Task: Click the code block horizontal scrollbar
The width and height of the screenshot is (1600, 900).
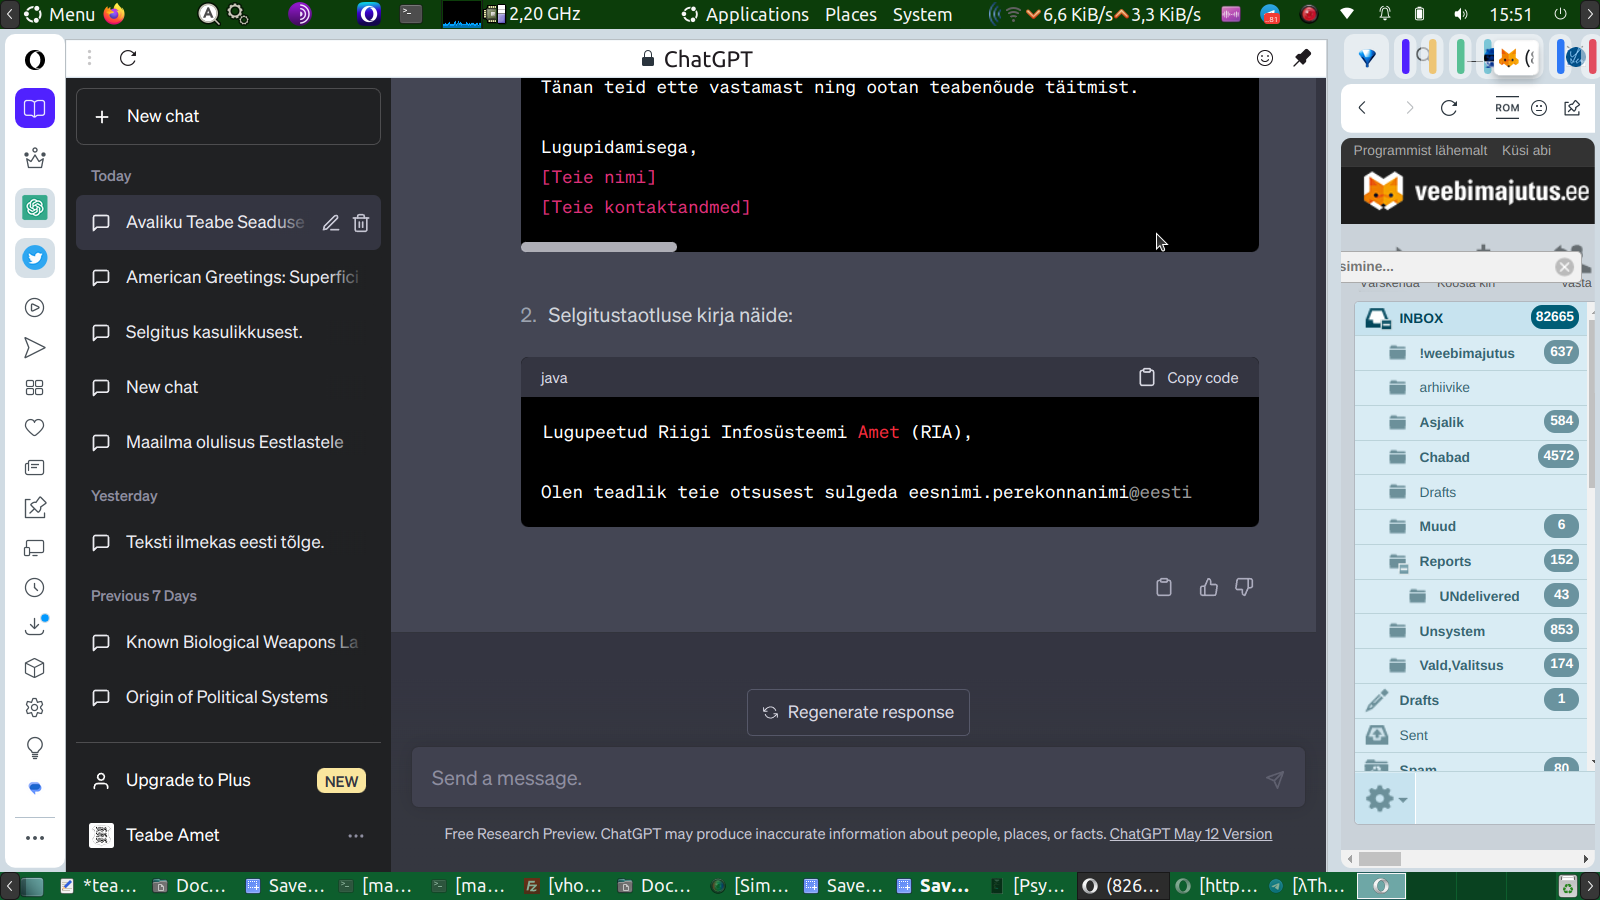Action: [x=599, y=246]
